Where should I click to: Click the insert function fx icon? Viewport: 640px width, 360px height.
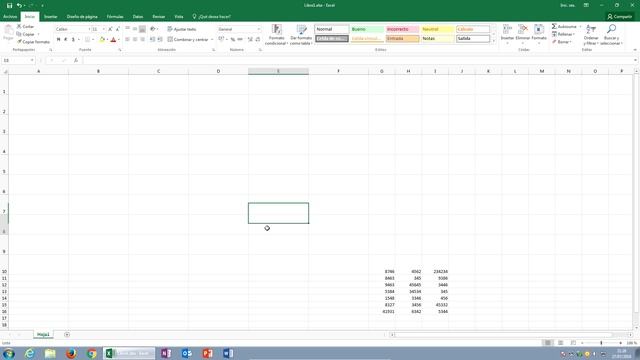point(76,60)
